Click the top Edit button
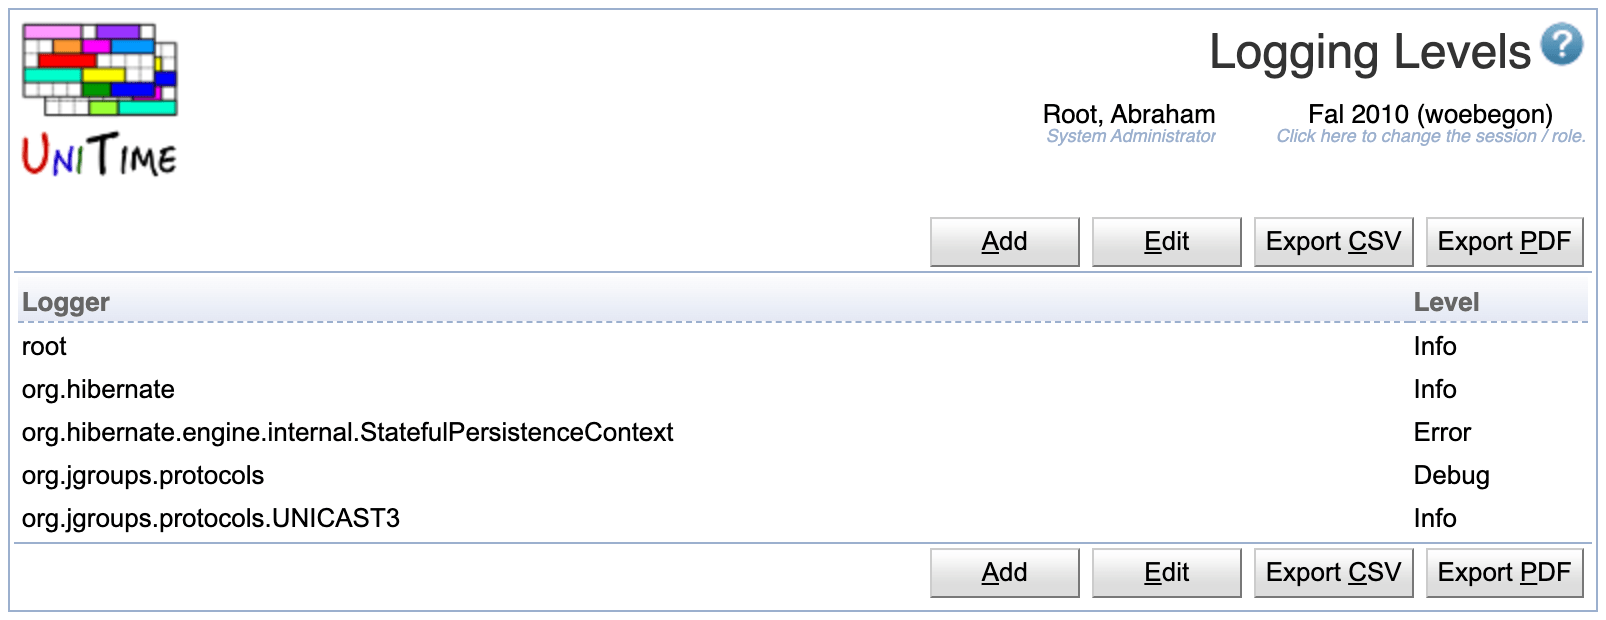 [1166, 242]
